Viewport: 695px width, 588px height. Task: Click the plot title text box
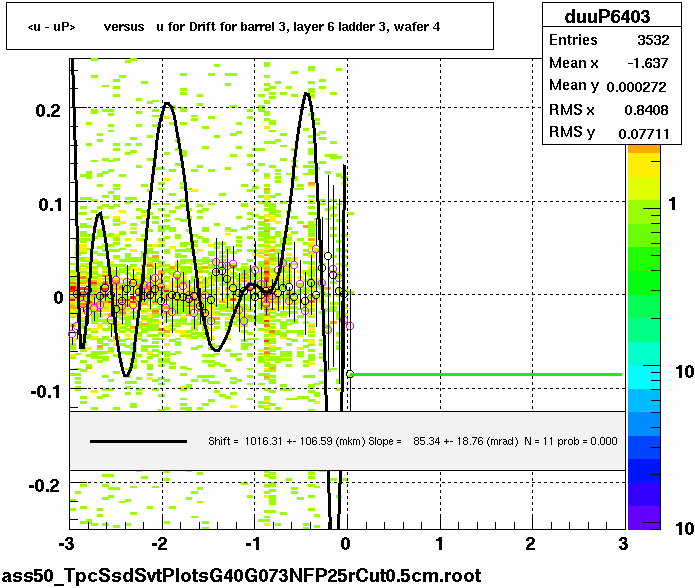point(250,26)
